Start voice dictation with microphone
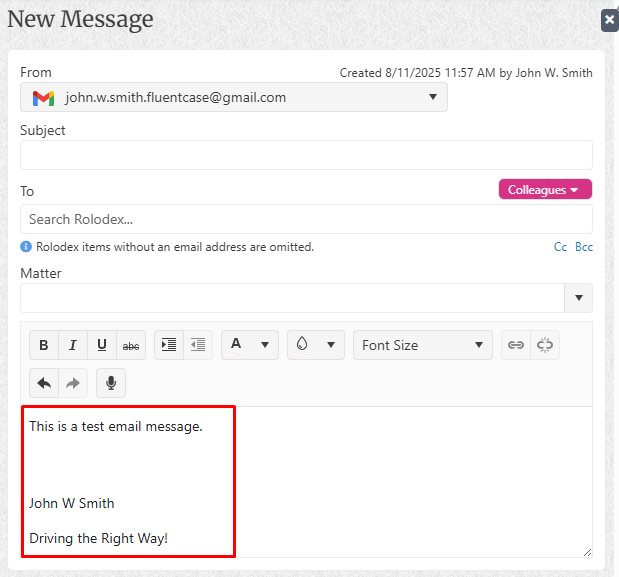 click(x=111, y=383)
